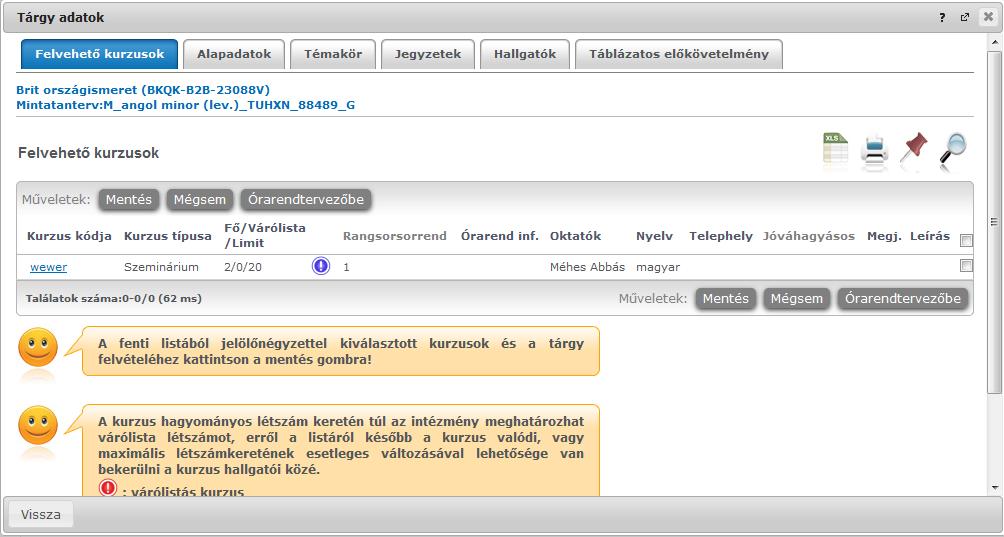Image resolution: width=1004 pixels, height=537 pixels.
Task: Click the Megj. column header
Action: coord(884,236)
